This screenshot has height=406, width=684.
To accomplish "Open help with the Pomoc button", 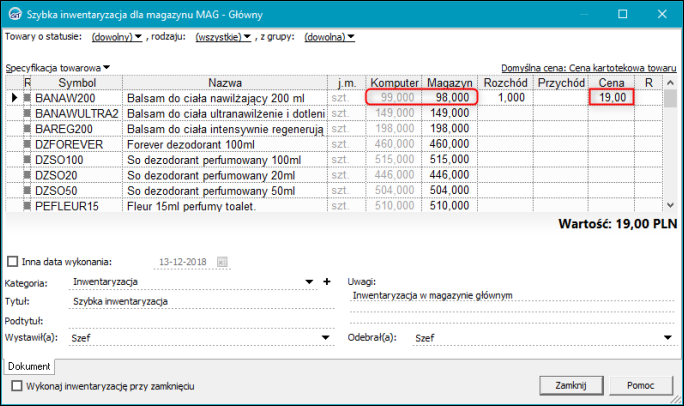I will 640,386.
